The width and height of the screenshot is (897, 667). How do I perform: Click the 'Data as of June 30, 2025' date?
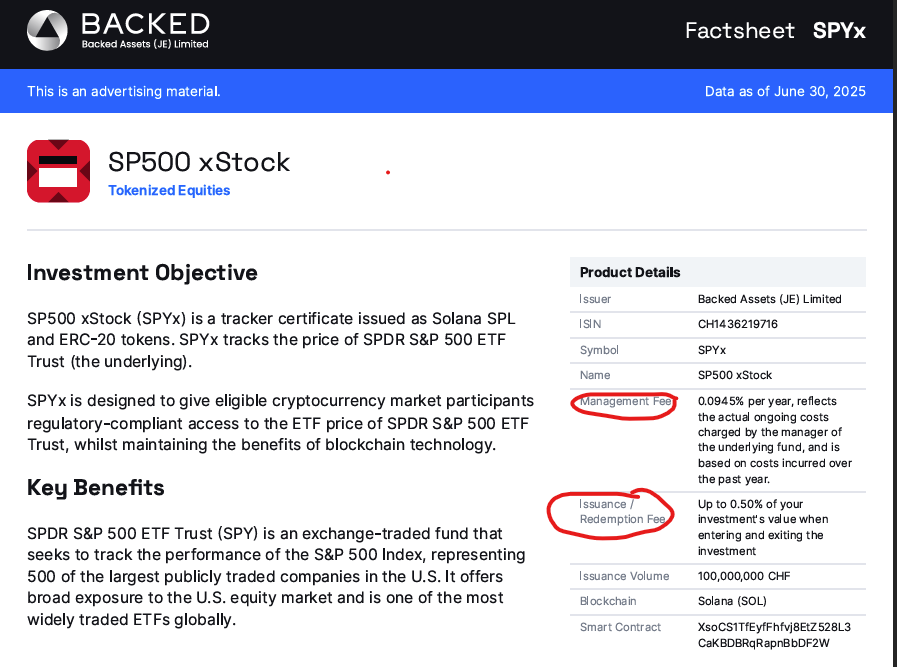tap(785, 92)
